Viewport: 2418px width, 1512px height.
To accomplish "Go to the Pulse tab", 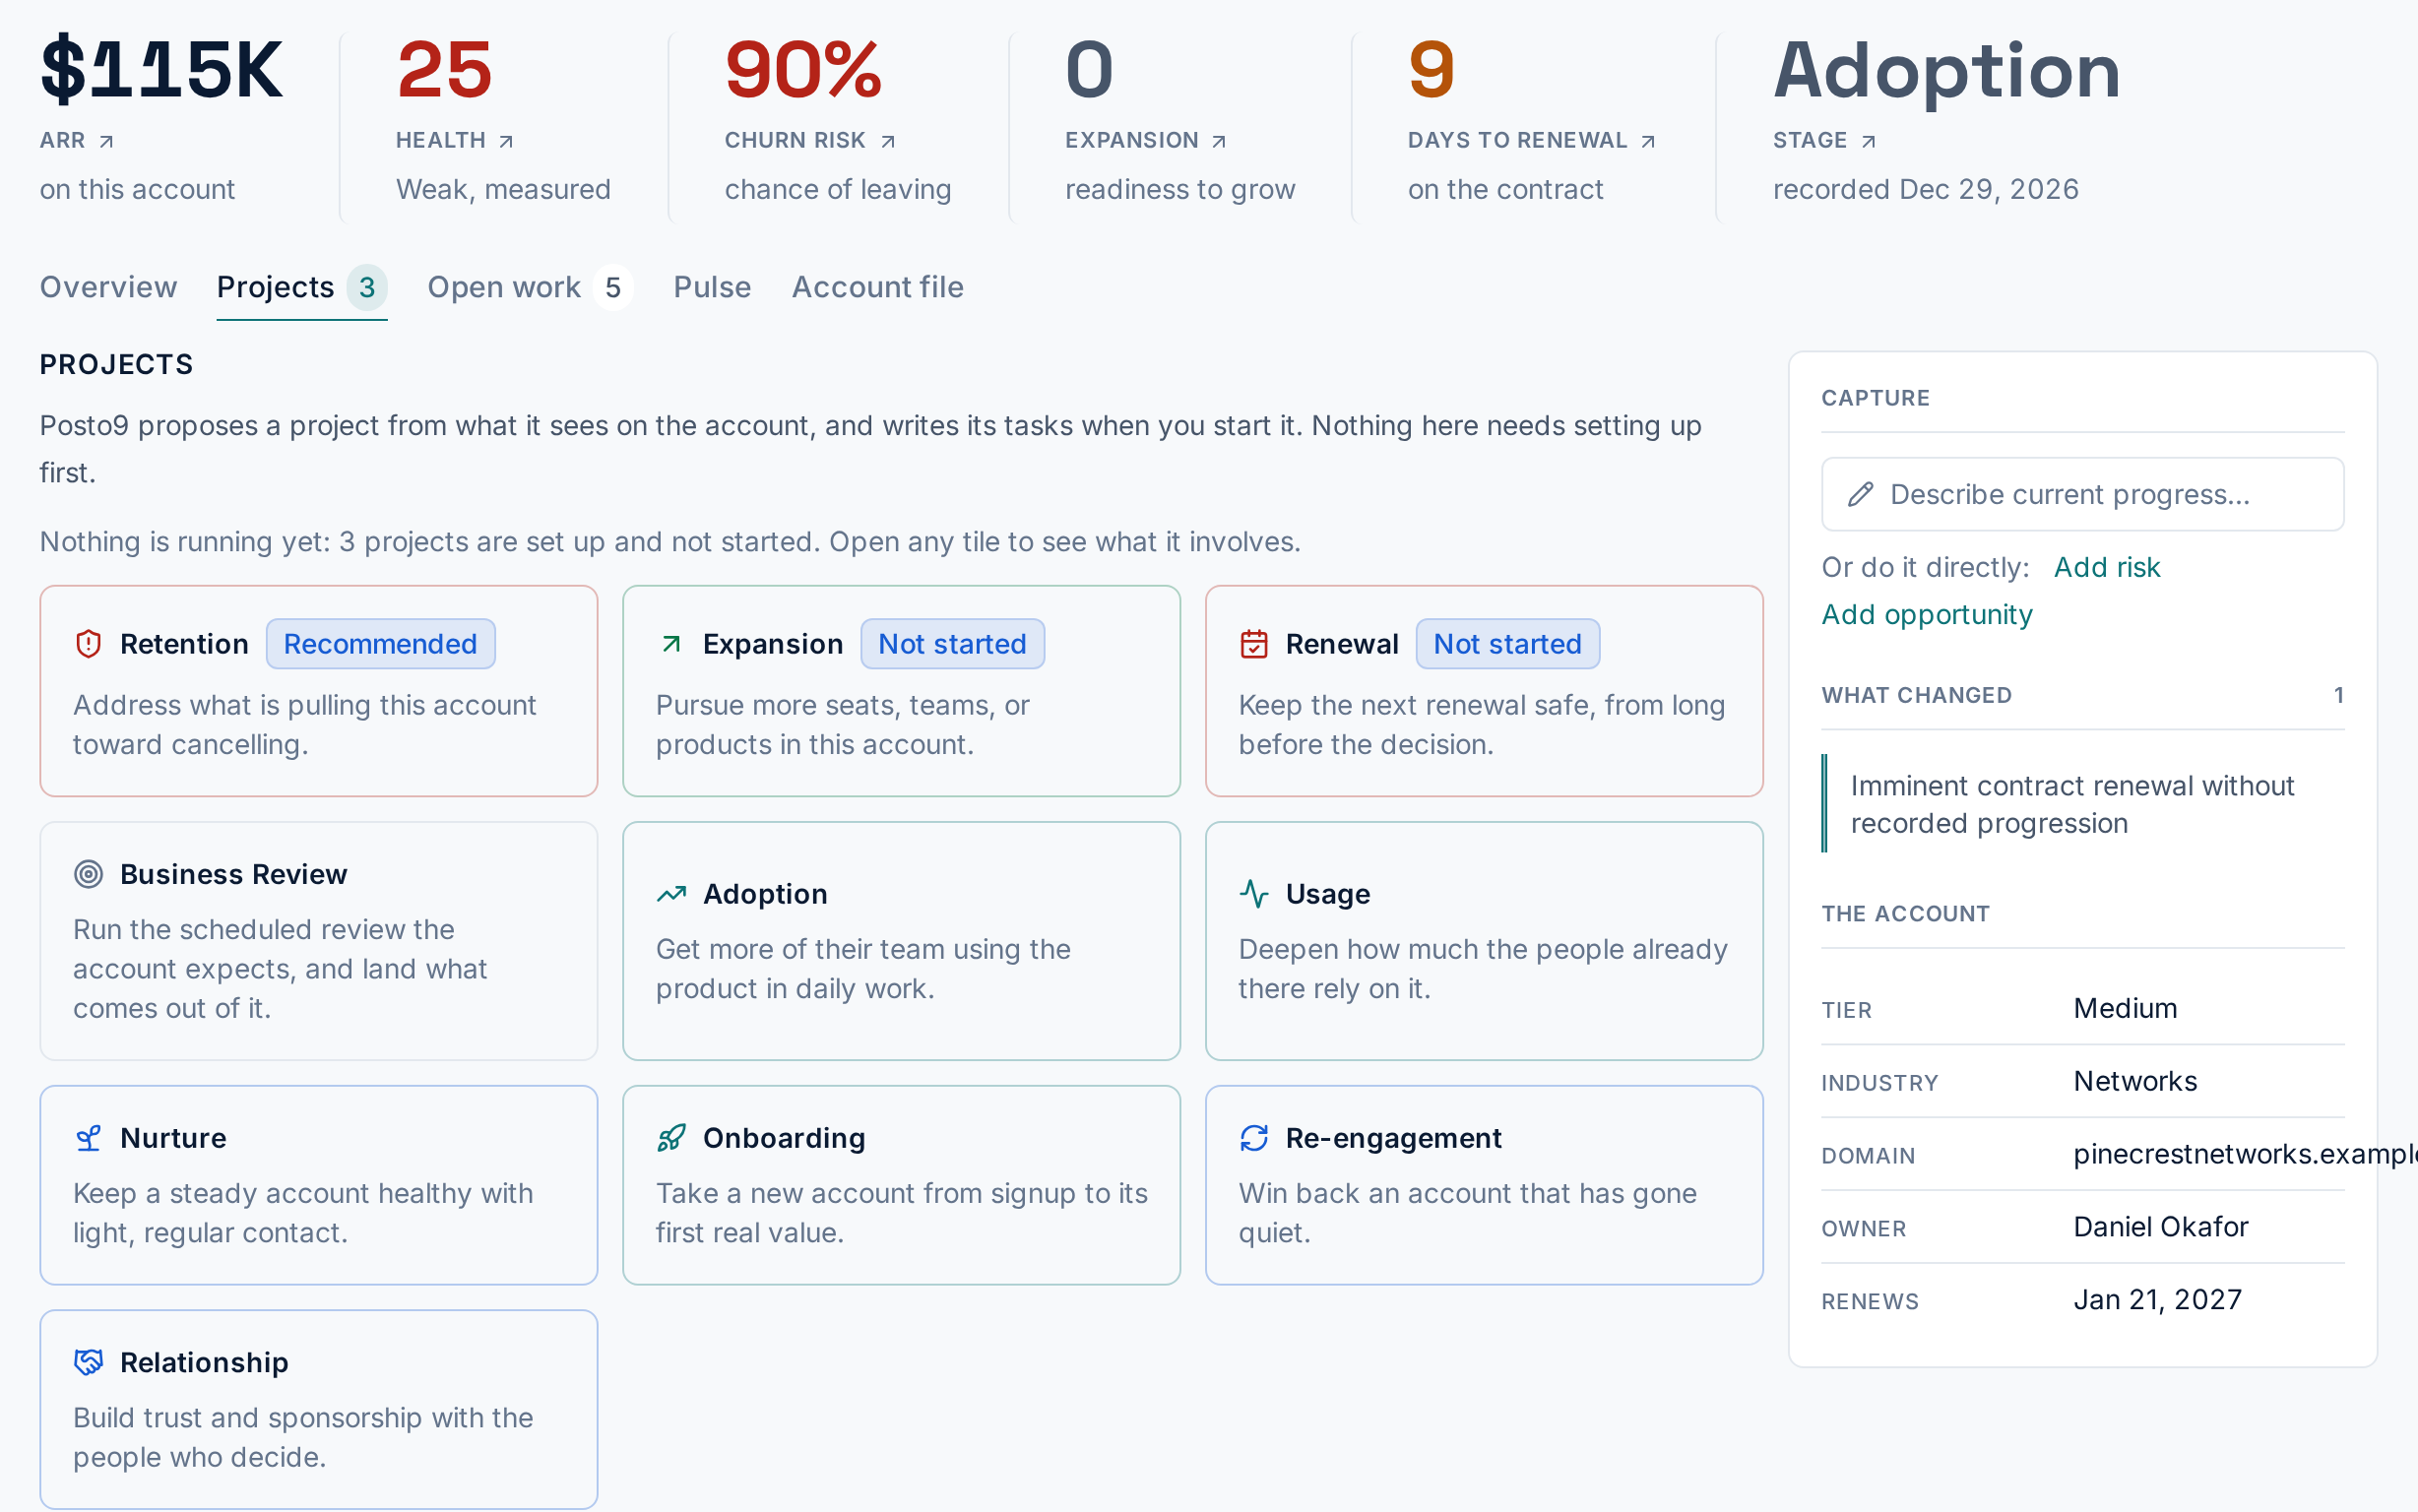I will (x=712, y=287).
